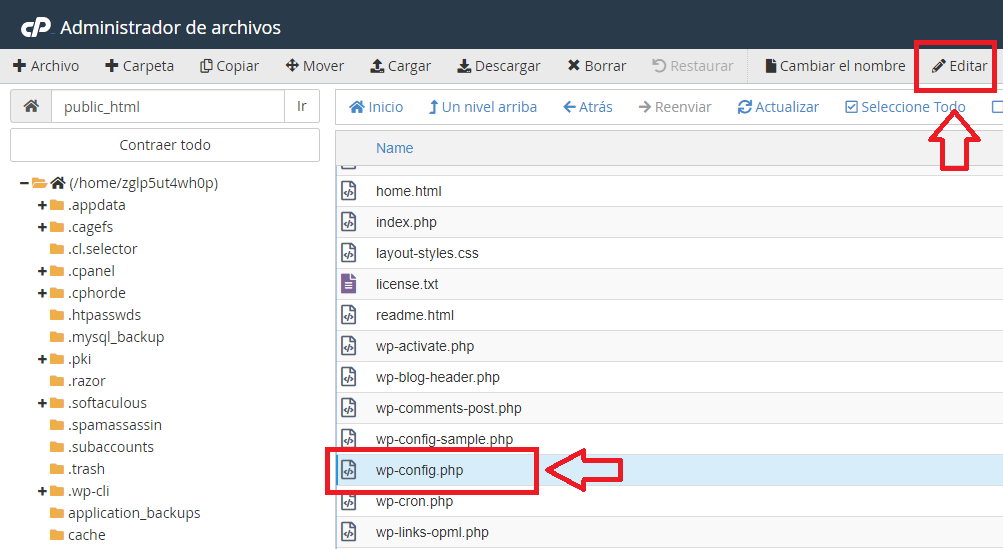Screen dimensions: 1003x549
Task: Click the home icon beside path field
Action: tap(31, 106)
